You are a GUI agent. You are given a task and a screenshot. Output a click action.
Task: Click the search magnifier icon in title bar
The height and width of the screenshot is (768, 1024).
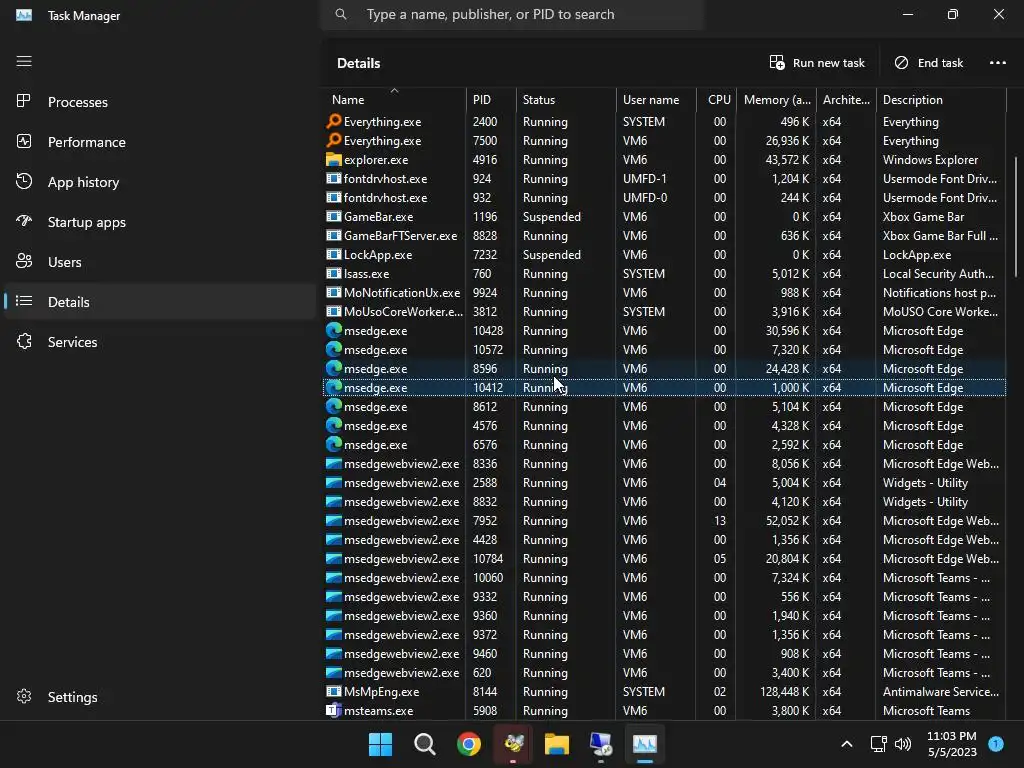(x=341, y=14)
